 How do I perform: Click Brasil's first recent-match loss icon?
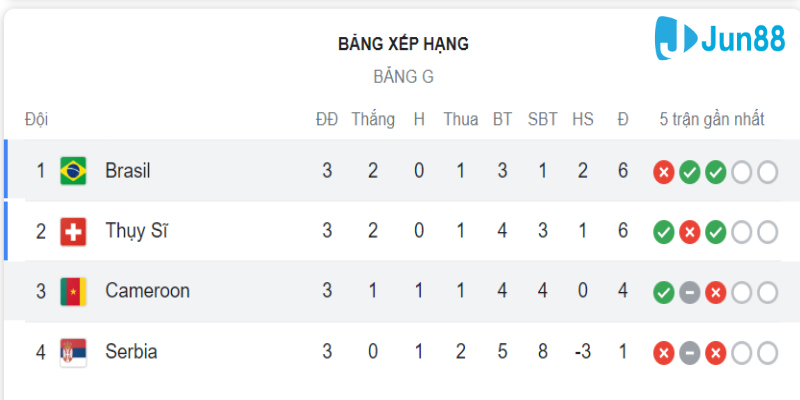663,172
